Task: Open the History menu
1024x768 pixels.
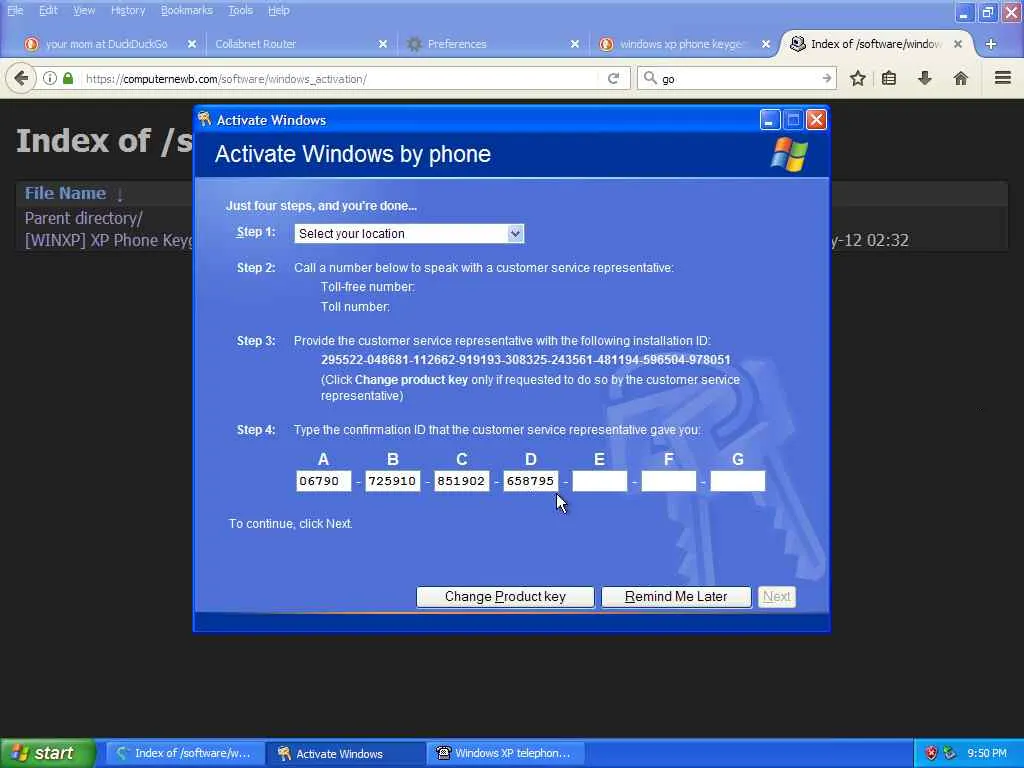Action: pyautogui.click(x=128, y=10)
